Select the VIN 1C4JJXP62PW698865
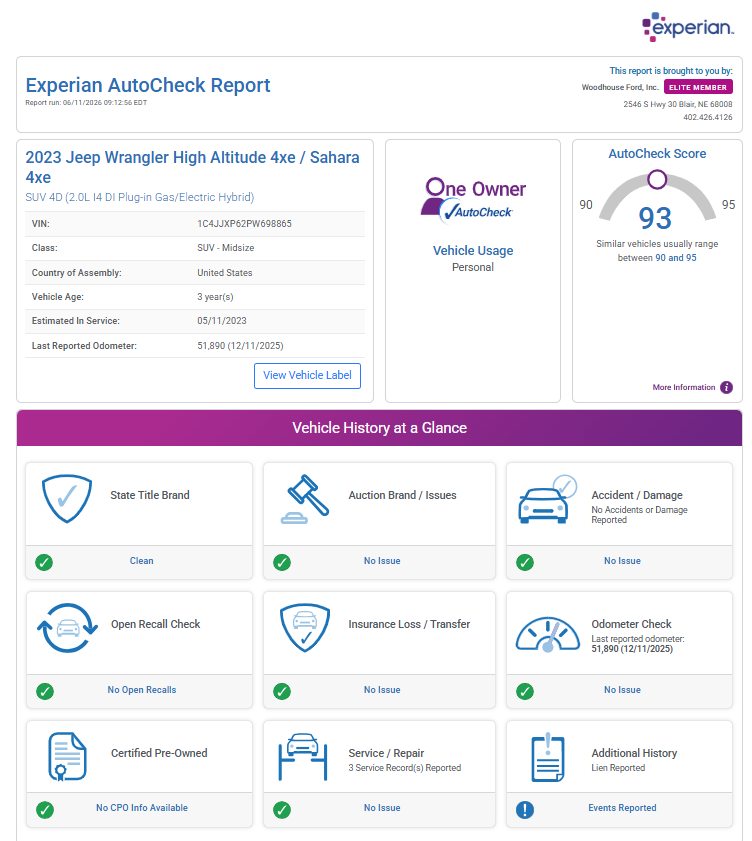Image resolution: width=752 pixels, height=841 pixels. click(245, 224)
